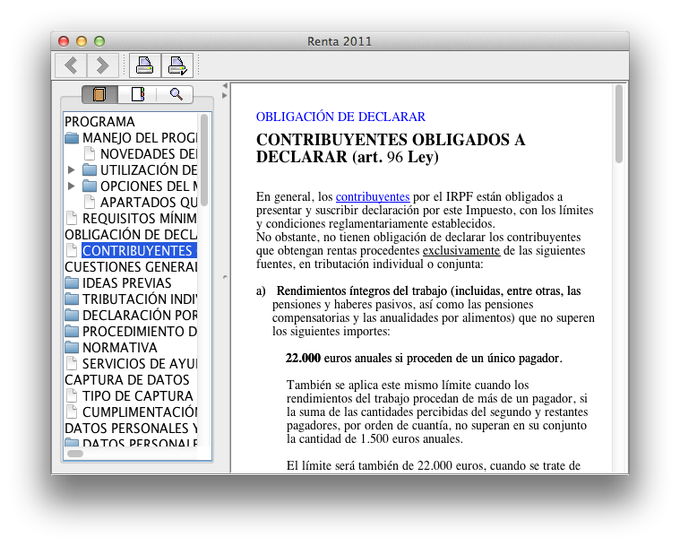This screenshot has height=546, width=680.
Task: Open the NORMATIVA folder
Action: (120, 347)
